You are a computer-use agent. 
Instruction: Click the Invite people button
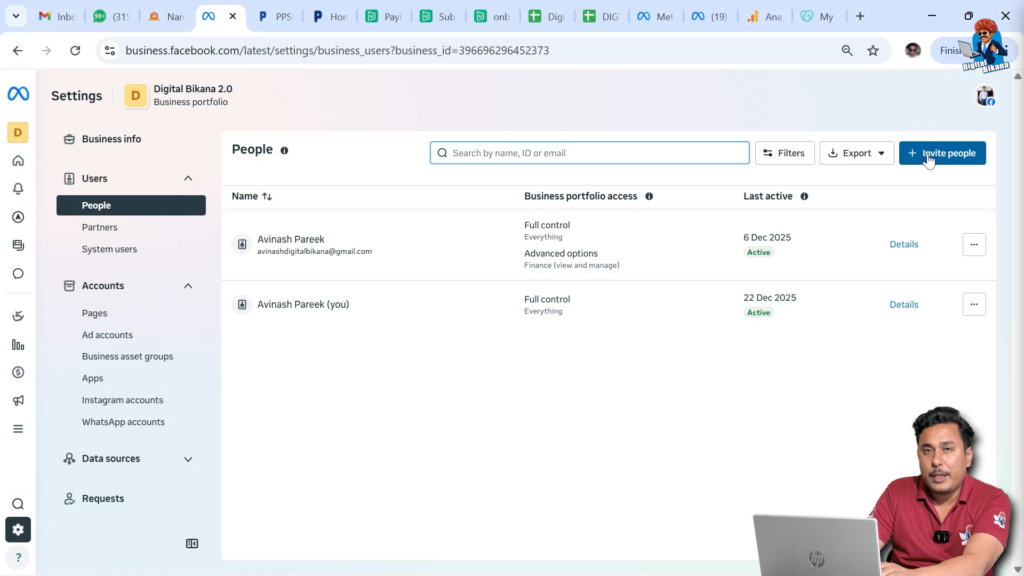941,153
